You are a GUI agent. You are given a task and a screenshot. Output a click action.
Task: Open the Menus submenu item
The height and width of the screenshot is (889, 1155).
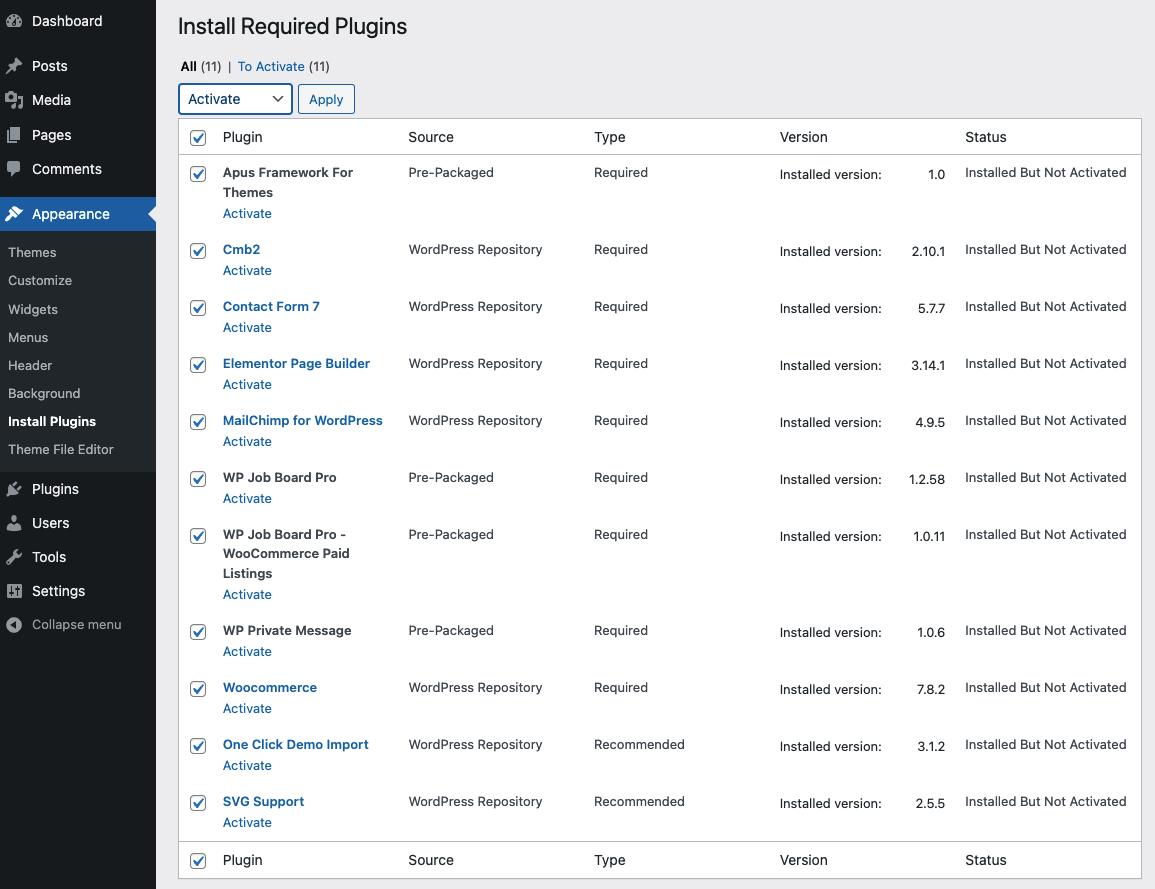click(28, 337)
